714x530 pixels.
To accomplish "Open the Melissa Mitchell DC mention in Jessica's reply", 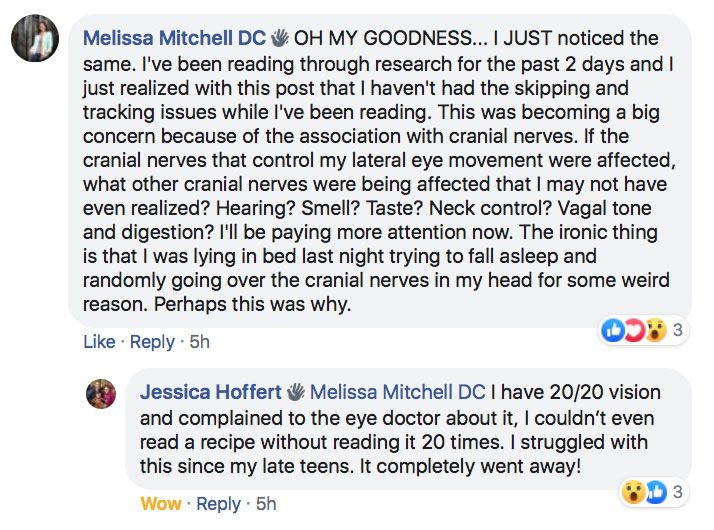I will [397, 390].
